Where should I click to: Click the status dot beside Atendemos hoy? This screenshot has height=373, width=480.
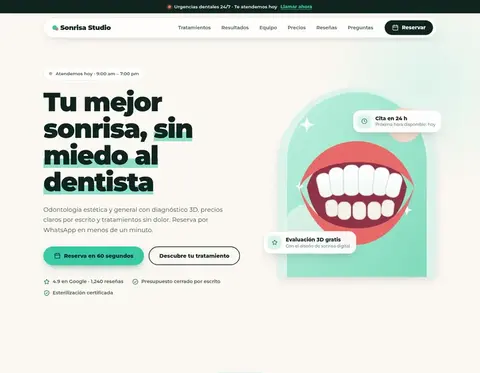tap(51, 74)
